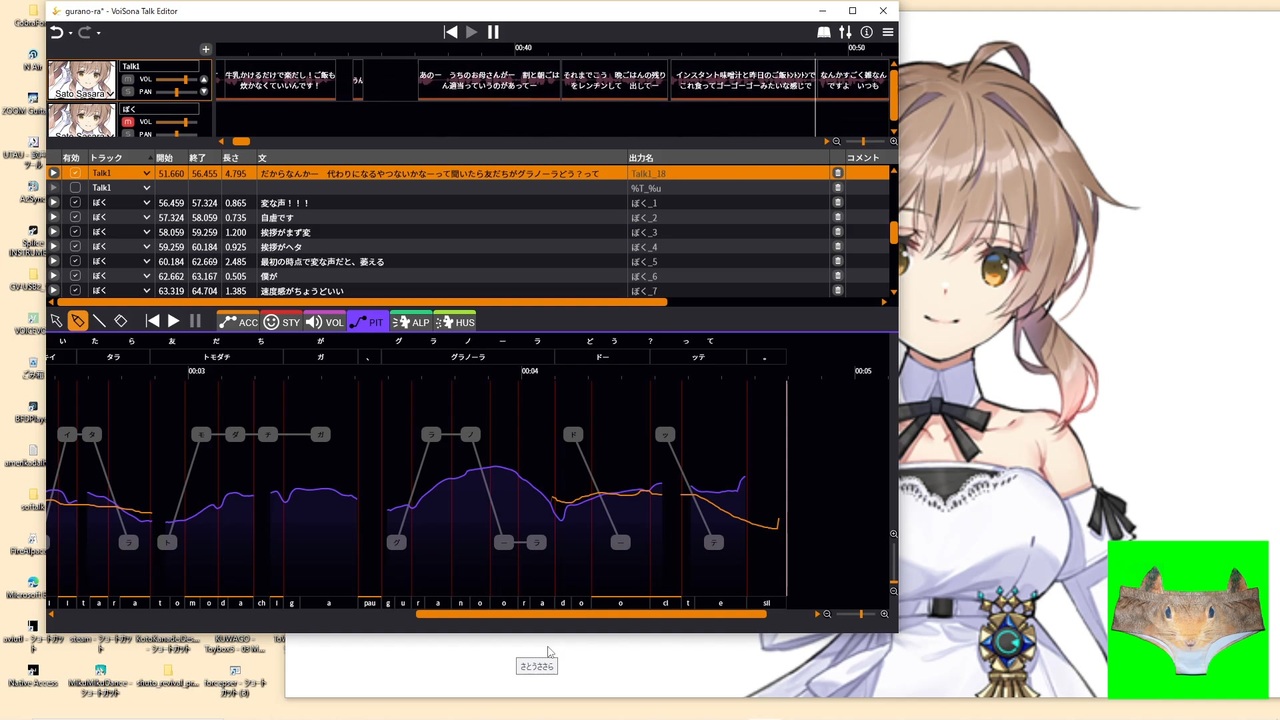This screenshot has width=1280, height=720.
Task: Pause playback in the top transport
Action: pos(493,32)
